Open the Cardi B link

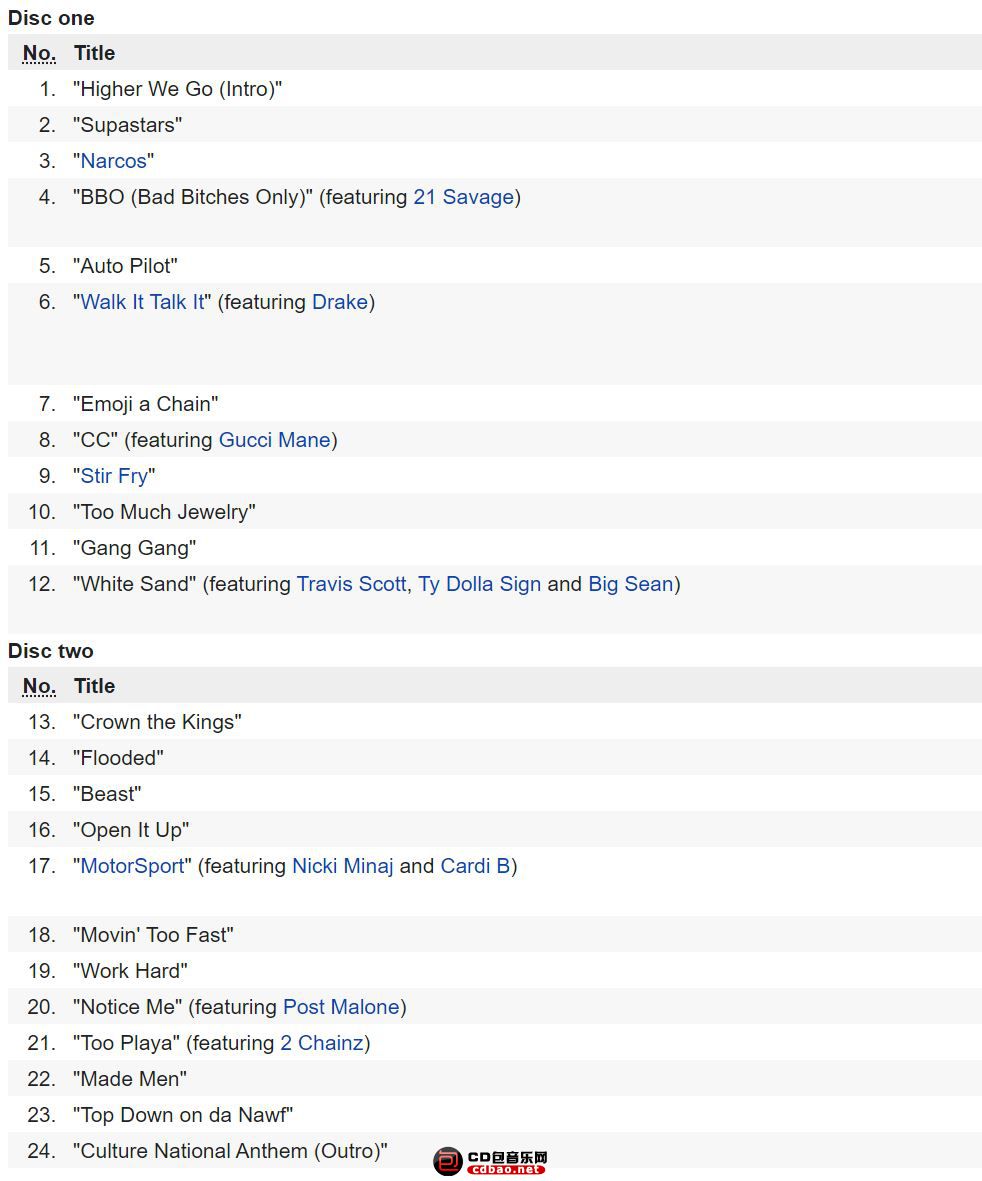click(x=475, y=866)
